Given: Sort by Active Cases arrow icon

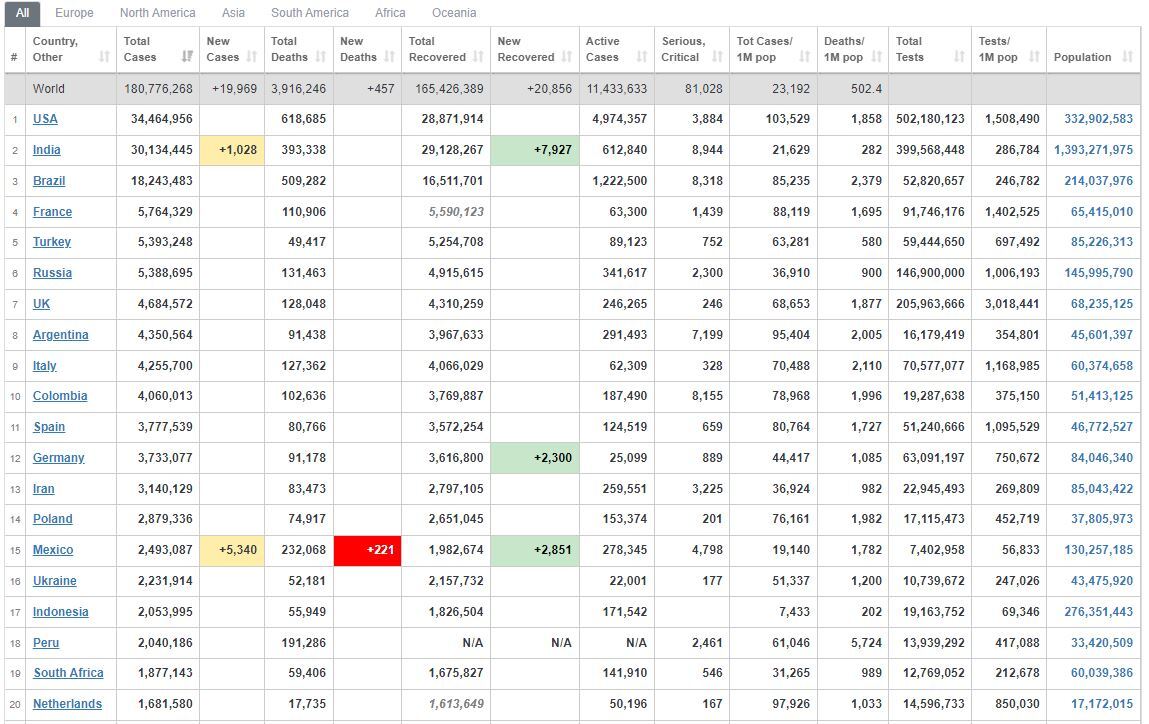Looking at the screenshot, I should click(642, 56).
